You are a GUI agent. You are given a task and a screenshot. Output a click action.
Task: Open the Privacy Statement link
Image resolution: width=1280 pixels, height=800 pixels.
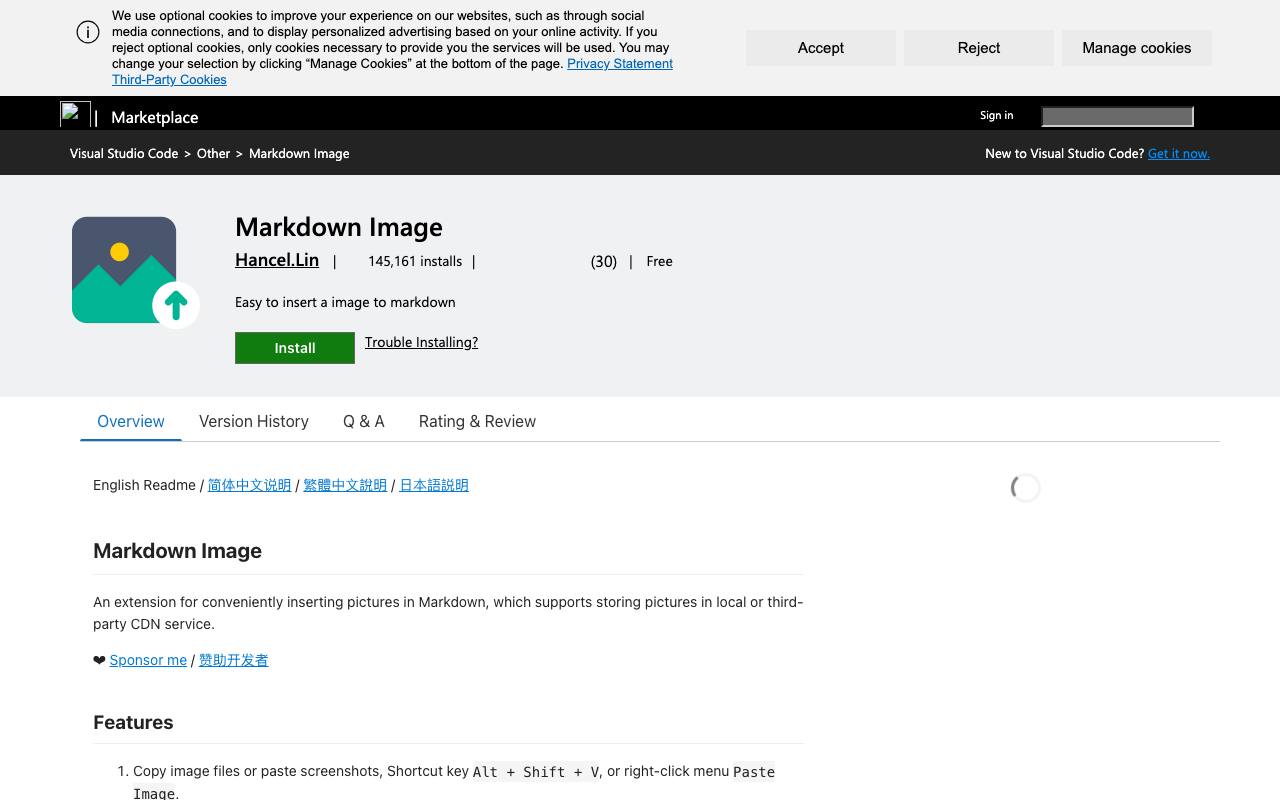pyautogui.click(x=620, y=64)
